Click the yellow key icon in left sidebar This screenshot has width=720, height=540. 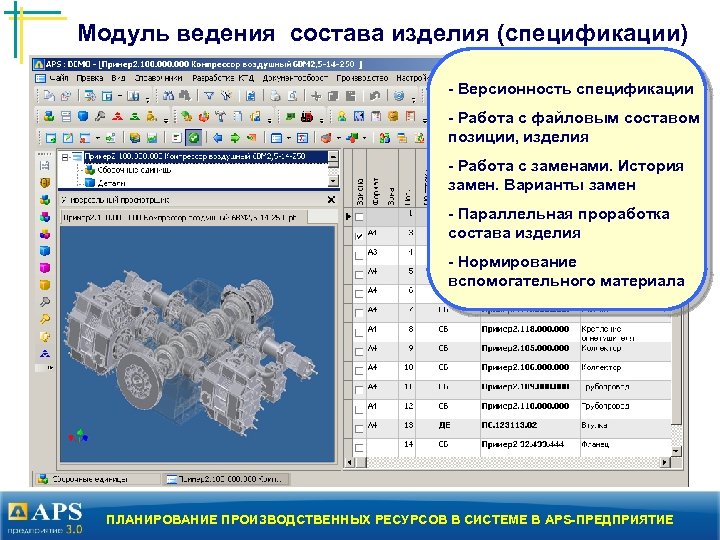45,319
